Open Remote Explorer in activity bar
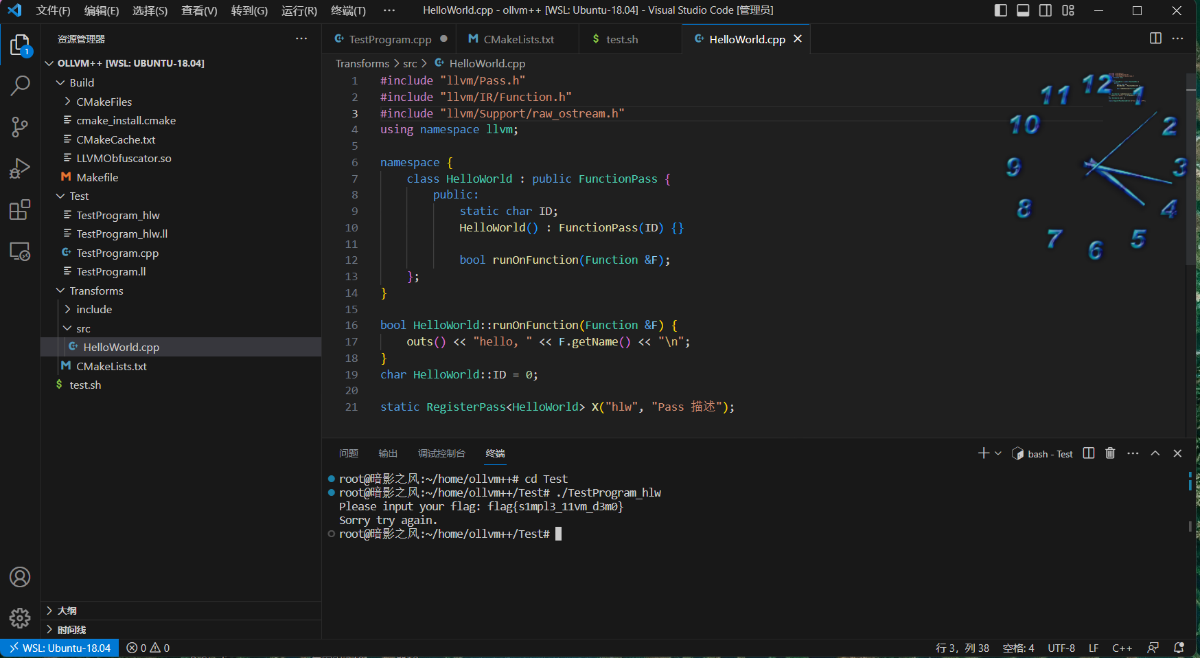Image resolution: width=1200 pixels, height=658 pixels. (x=20, y=251)
